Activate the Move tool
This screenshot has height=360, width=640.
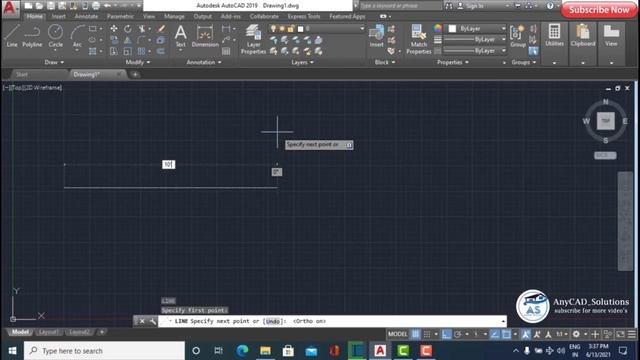tap(114, 29)
